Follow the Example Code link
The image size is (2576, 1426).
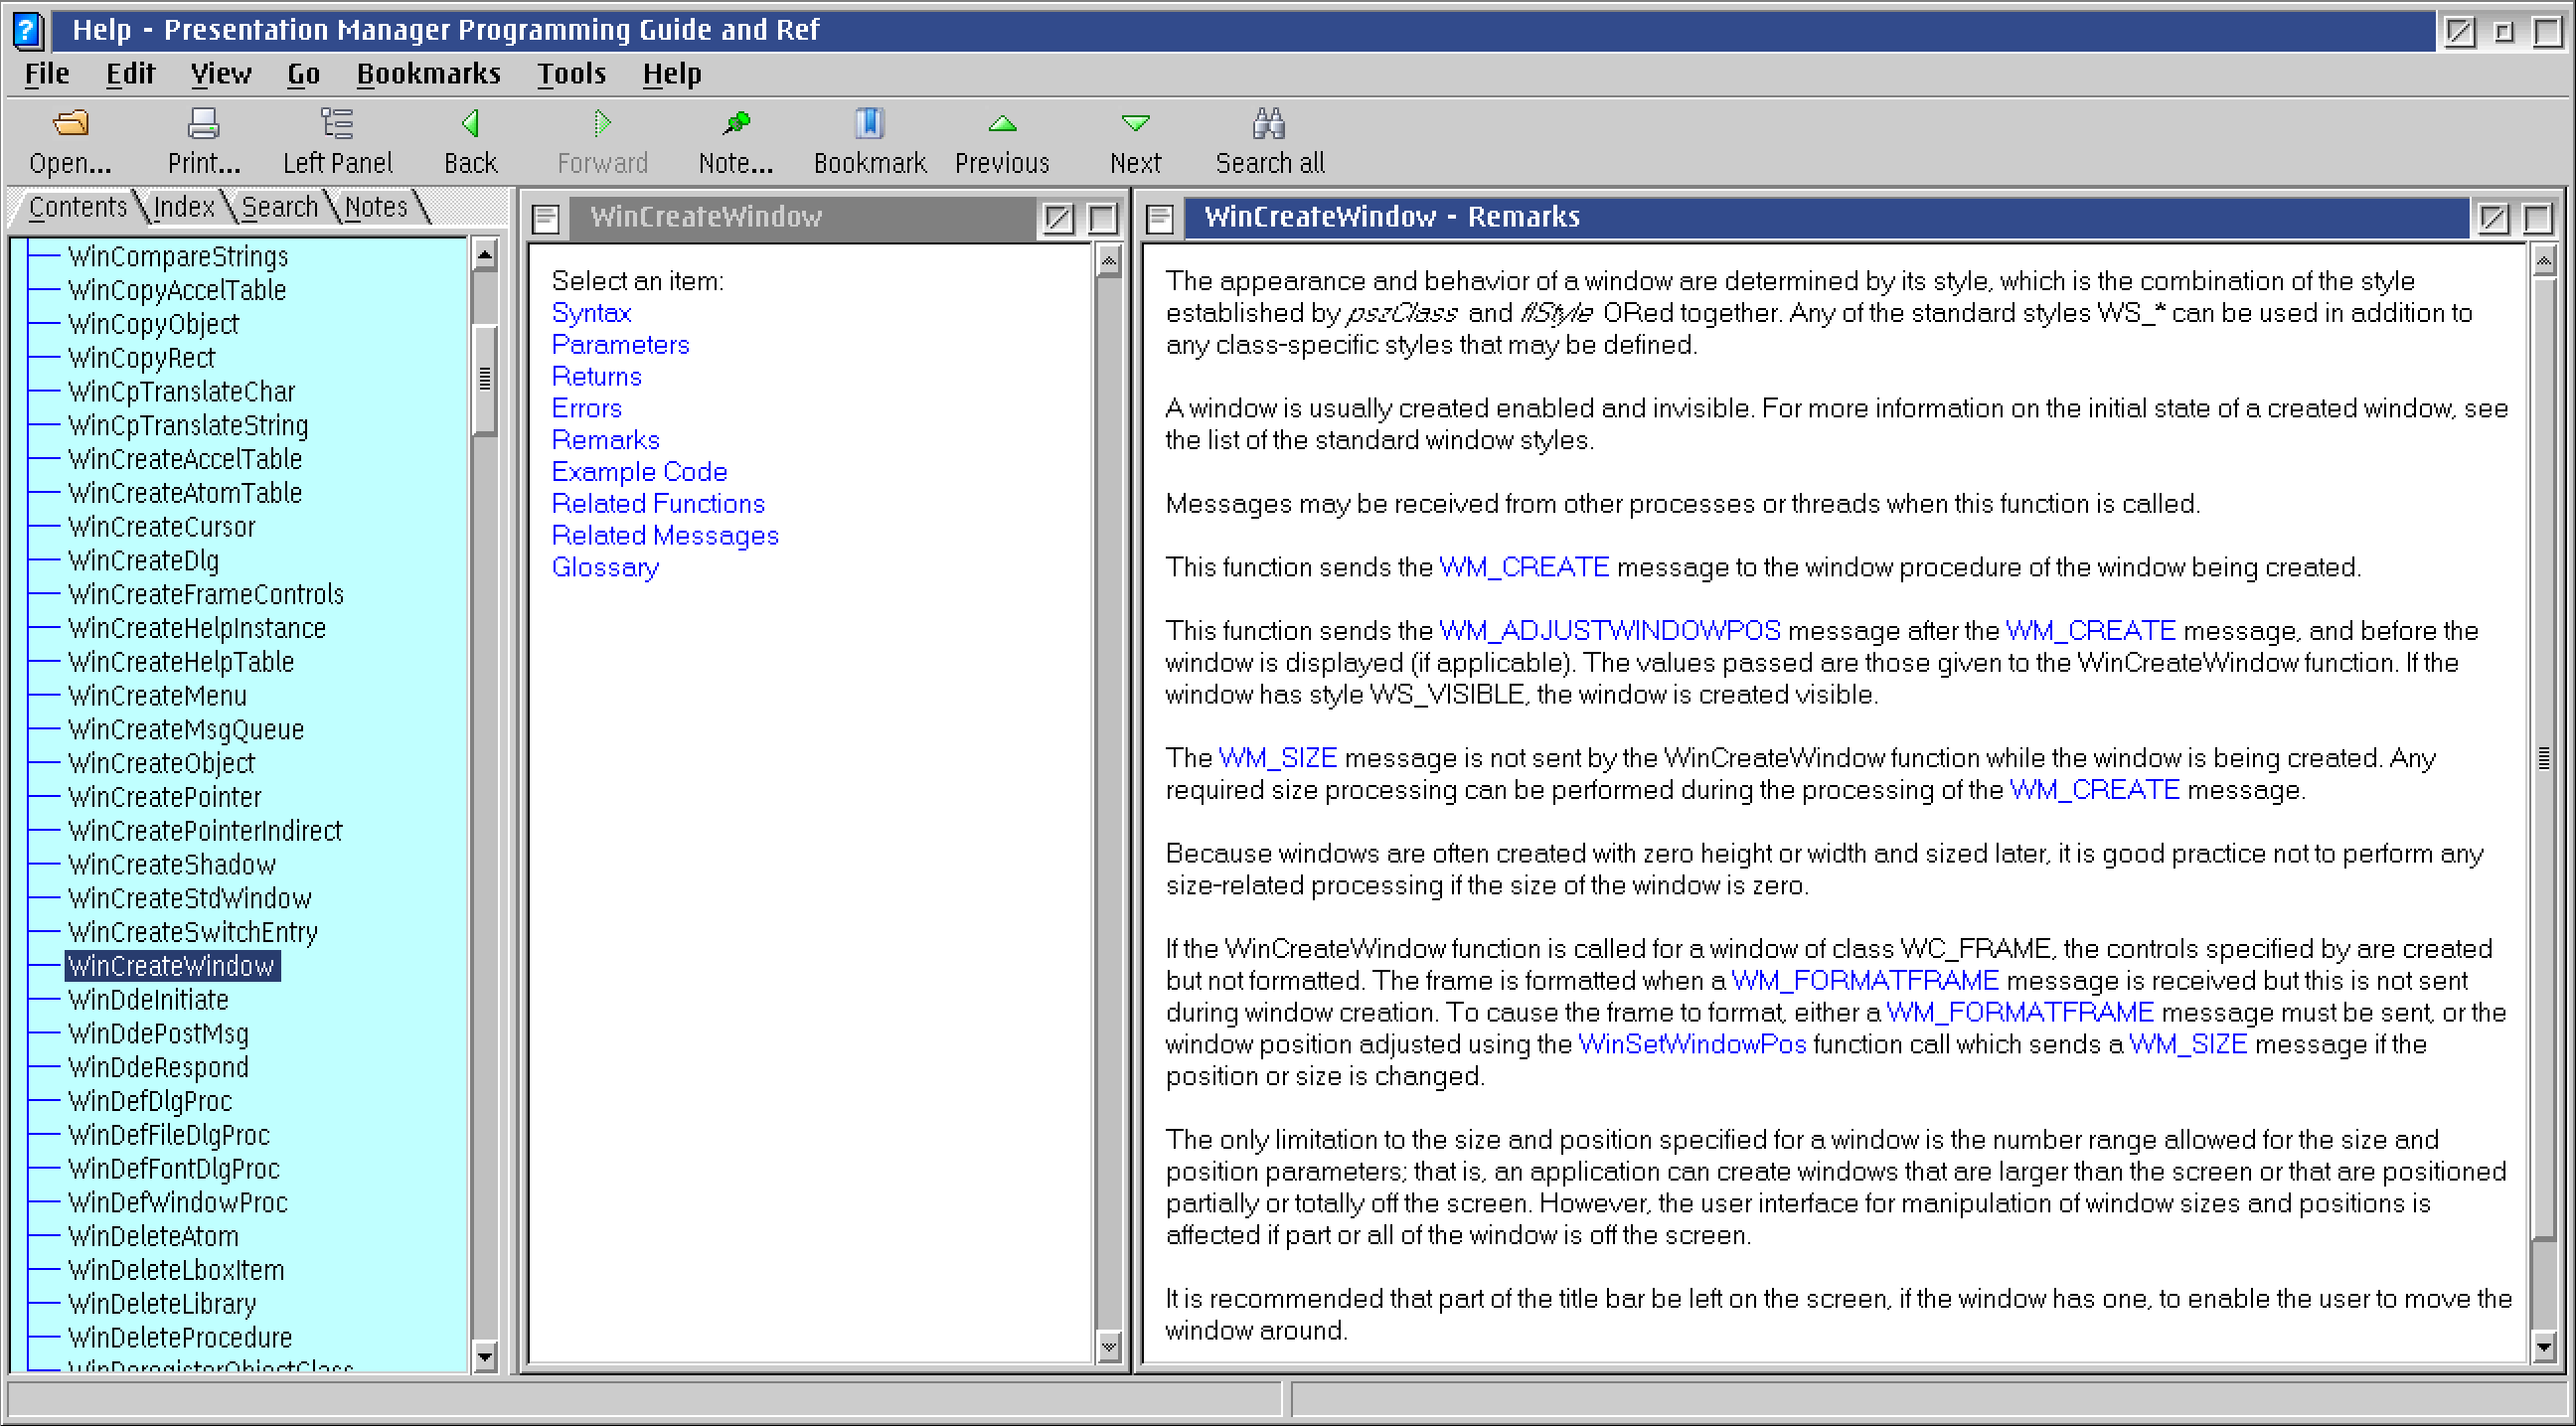(x=639, y=472)
